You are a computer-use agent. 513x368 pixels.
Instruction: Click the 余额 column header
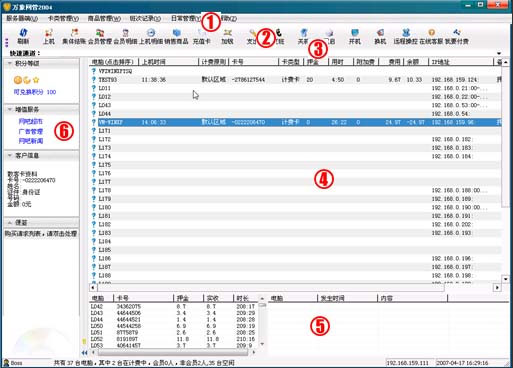(x=416, y=62)
